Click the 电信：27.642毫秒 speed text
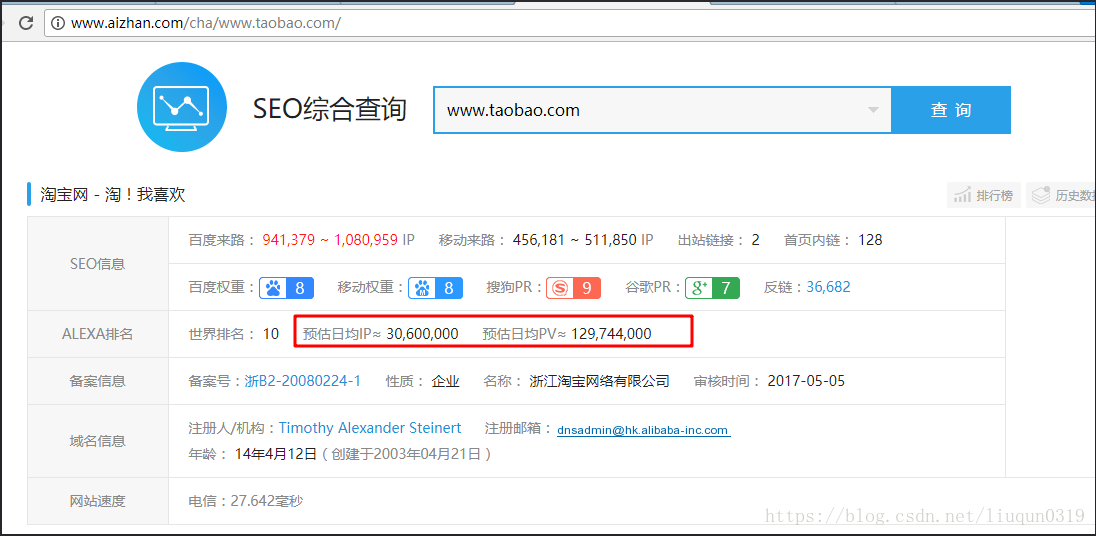1096x536 pixels. [x=246, y=501]
